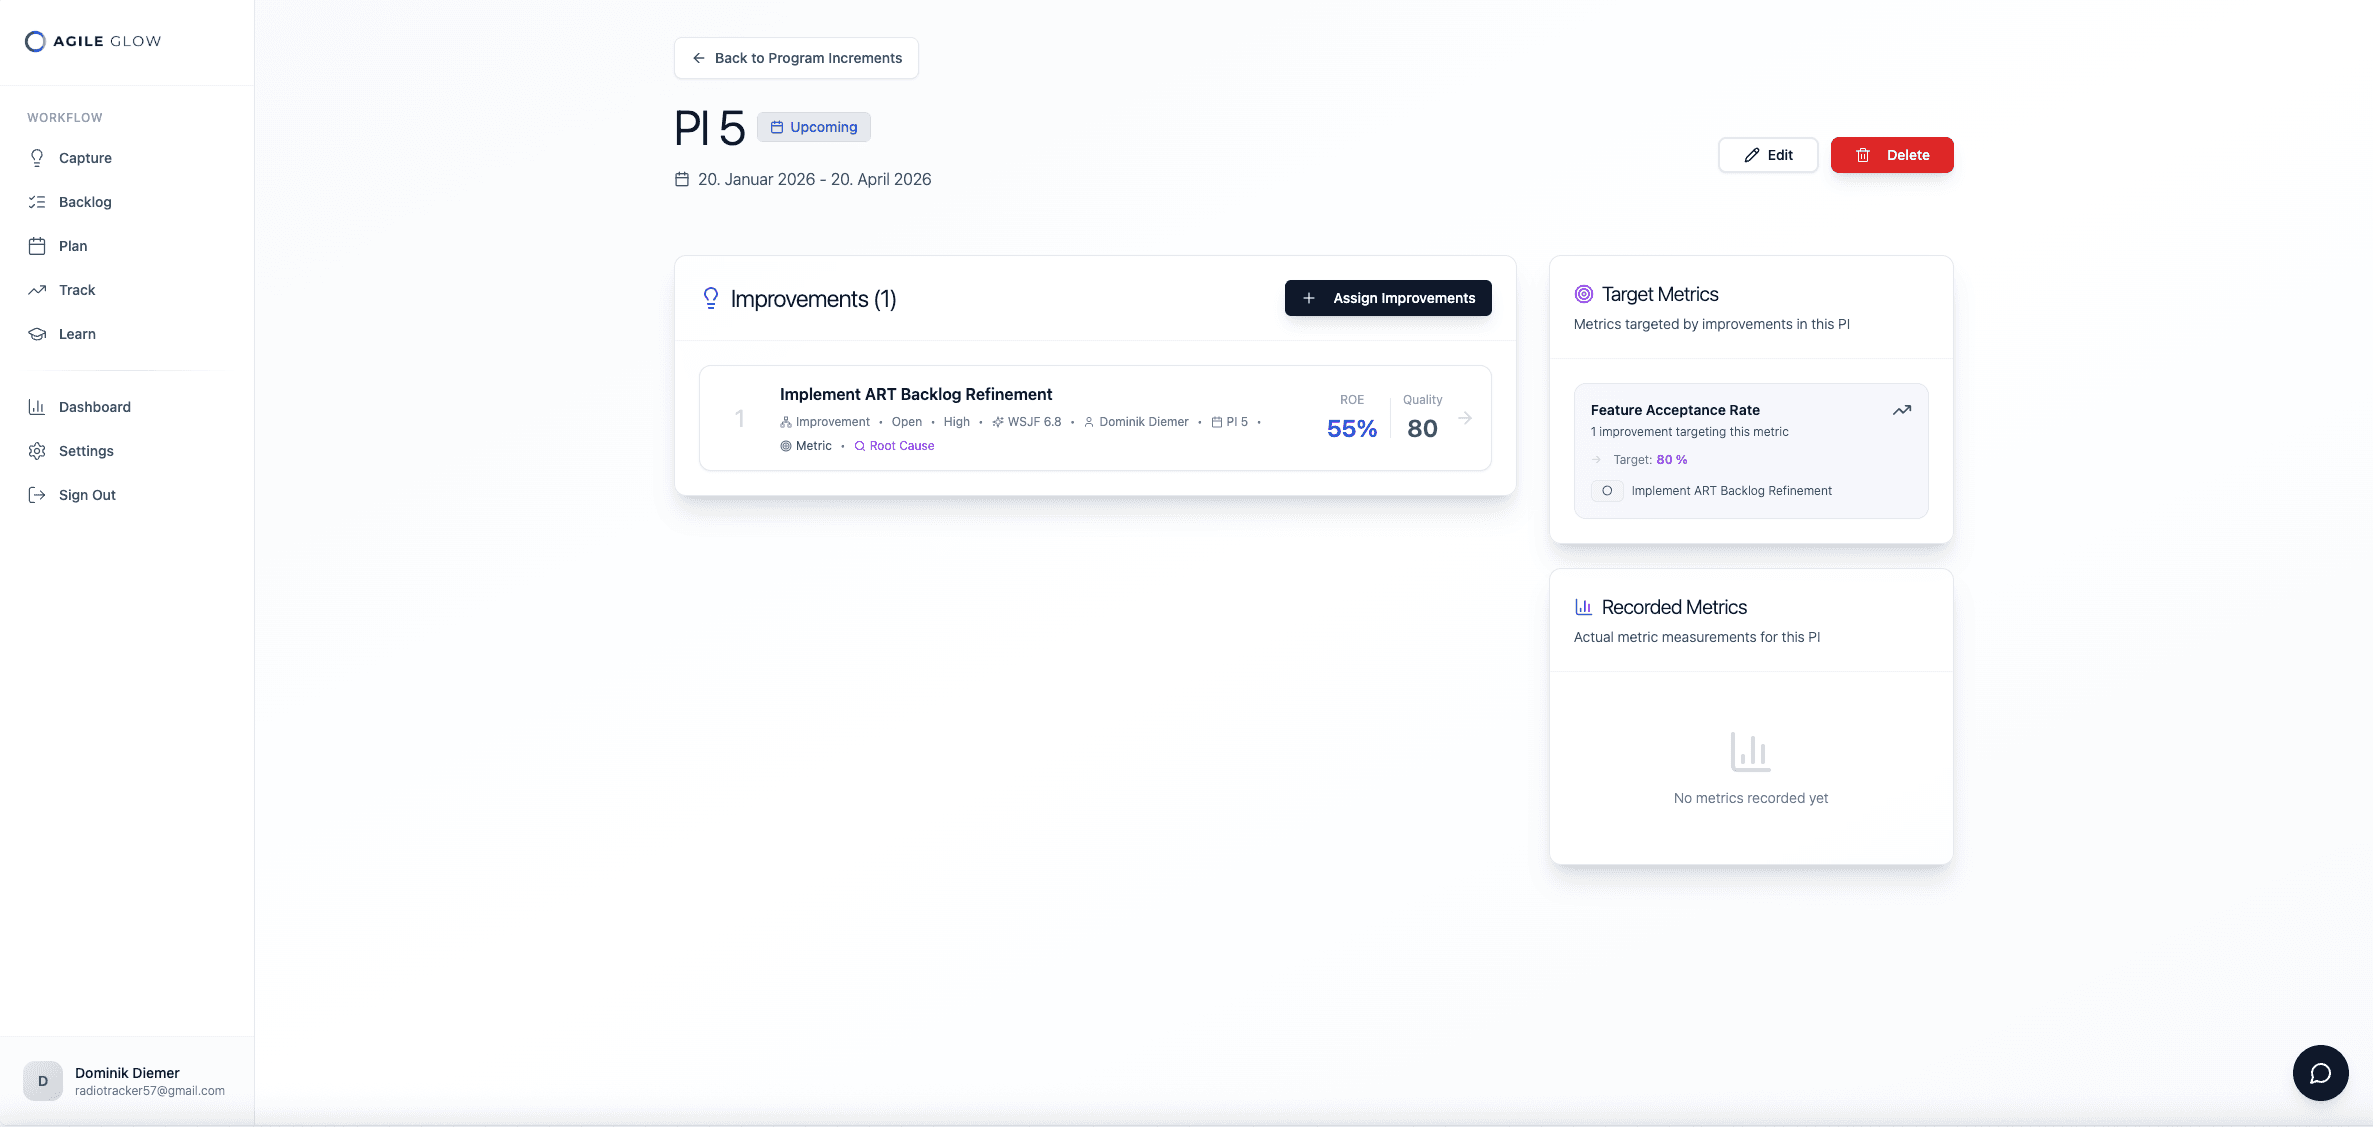Go to Dashboard in sidebar
Image resolution: width=2373 pixels, height=1127 pixels.
click(x=94, y=407)
